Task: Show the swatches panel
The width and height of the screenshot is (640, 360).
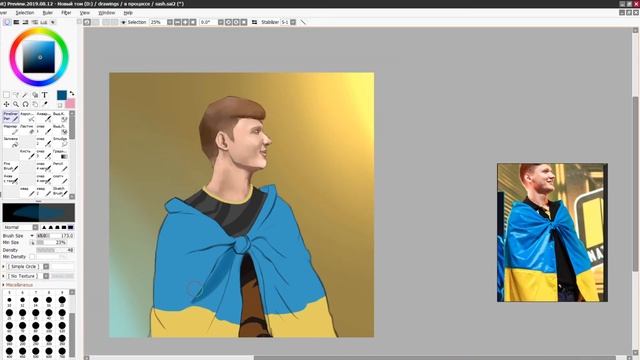Action: tap(44, 22)
